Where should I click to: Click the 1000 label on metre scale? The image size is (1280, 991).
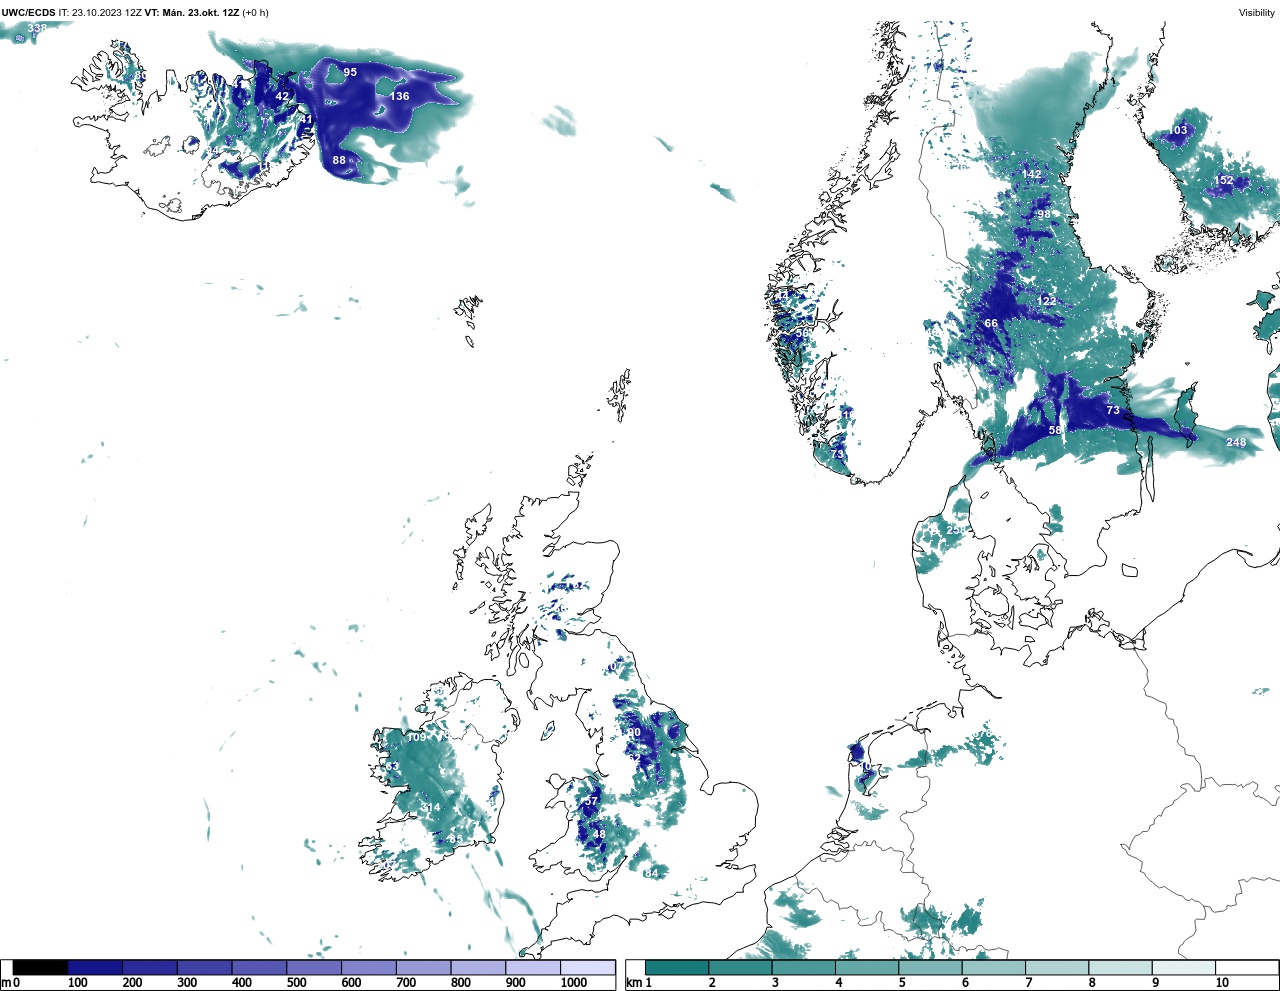[574, 983]
